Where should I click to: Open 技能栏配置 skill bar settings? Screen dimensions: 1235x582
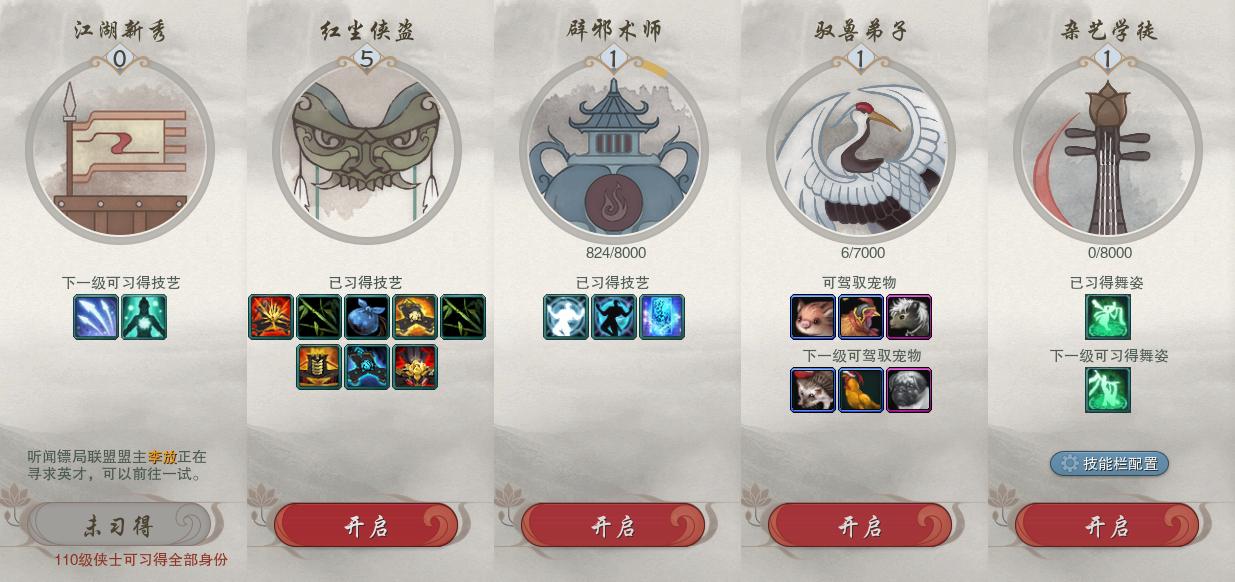(1109, 463)
